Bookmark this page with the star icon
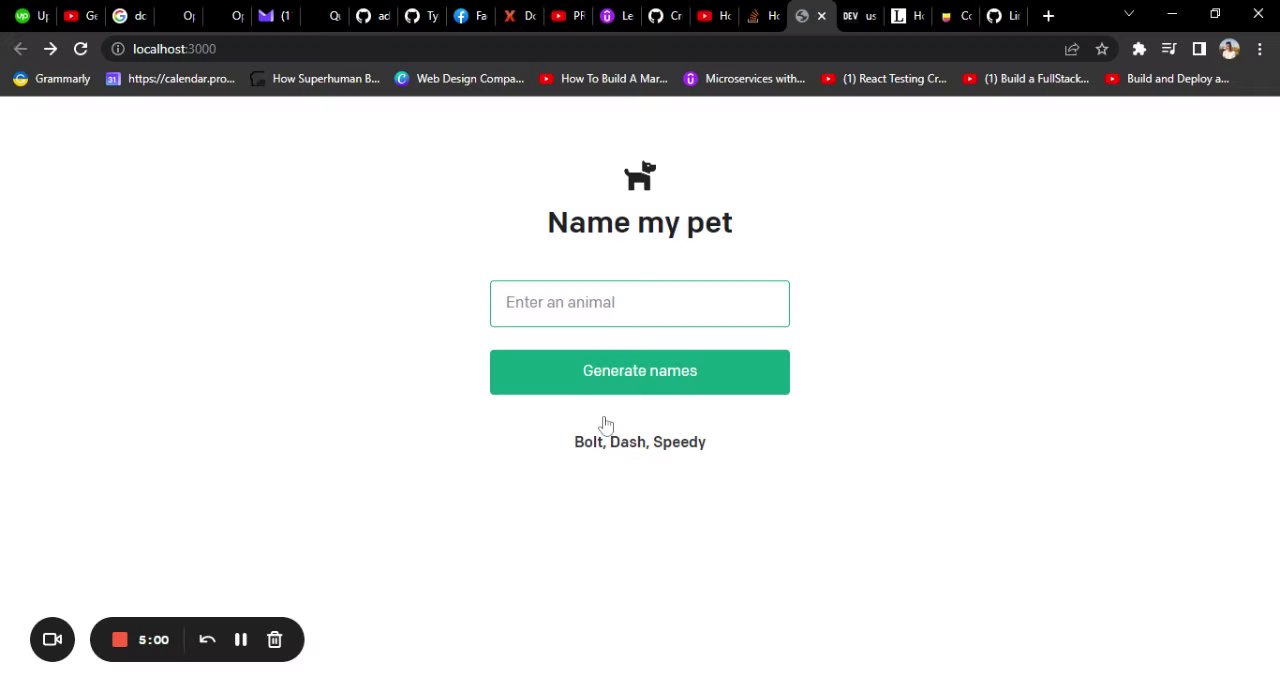The width and height of the screenshot is (1280, 692). [1102, 49]
